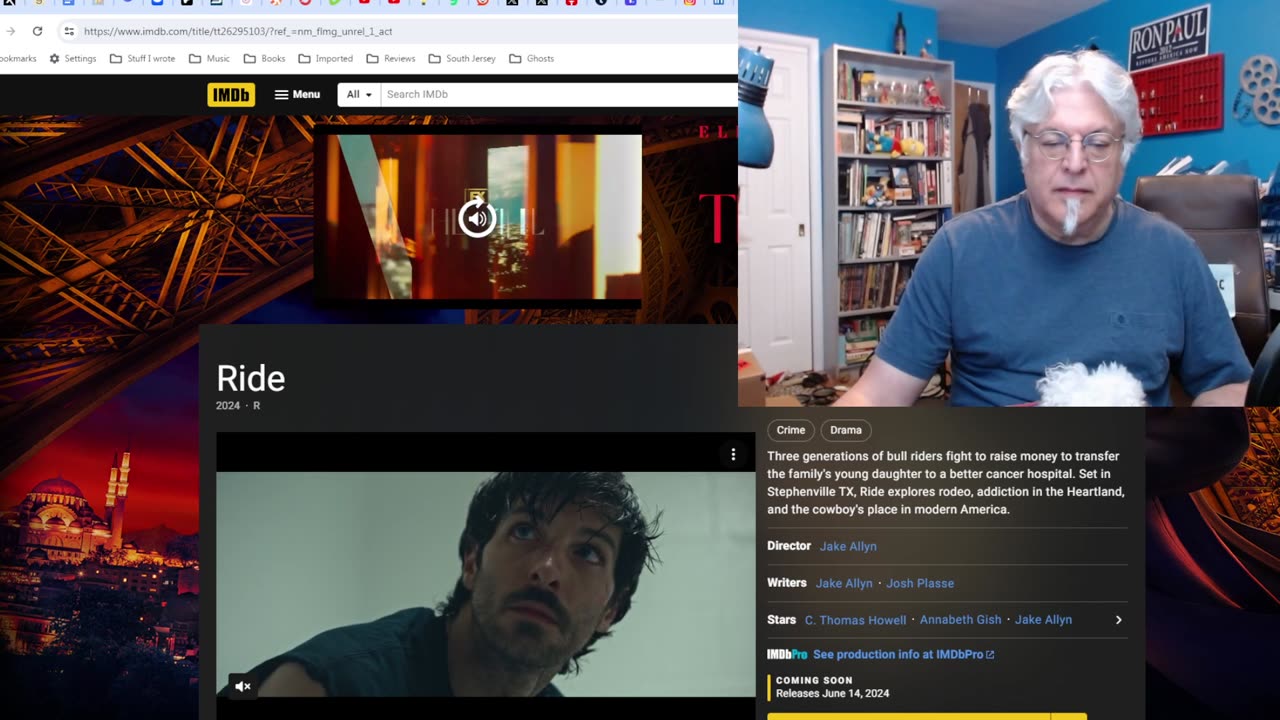
Task: Open C. Thomas Howell's page
Action: point(855,620)
